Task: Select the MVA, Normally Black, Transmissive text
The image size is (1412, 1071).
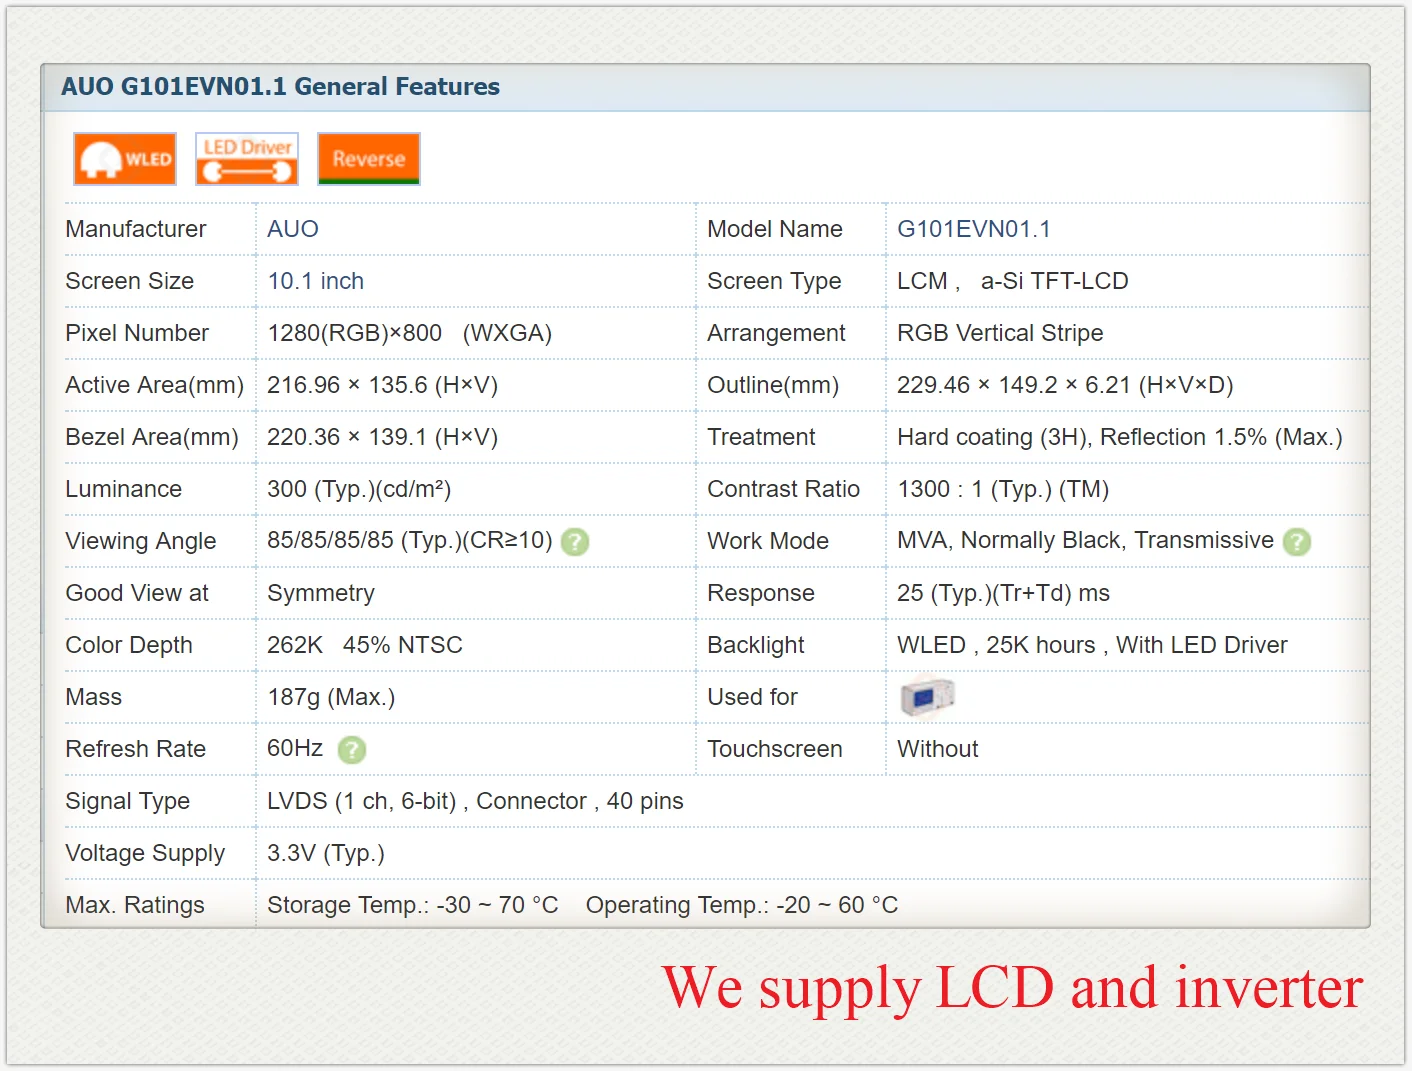Action: pos(1085,540)
